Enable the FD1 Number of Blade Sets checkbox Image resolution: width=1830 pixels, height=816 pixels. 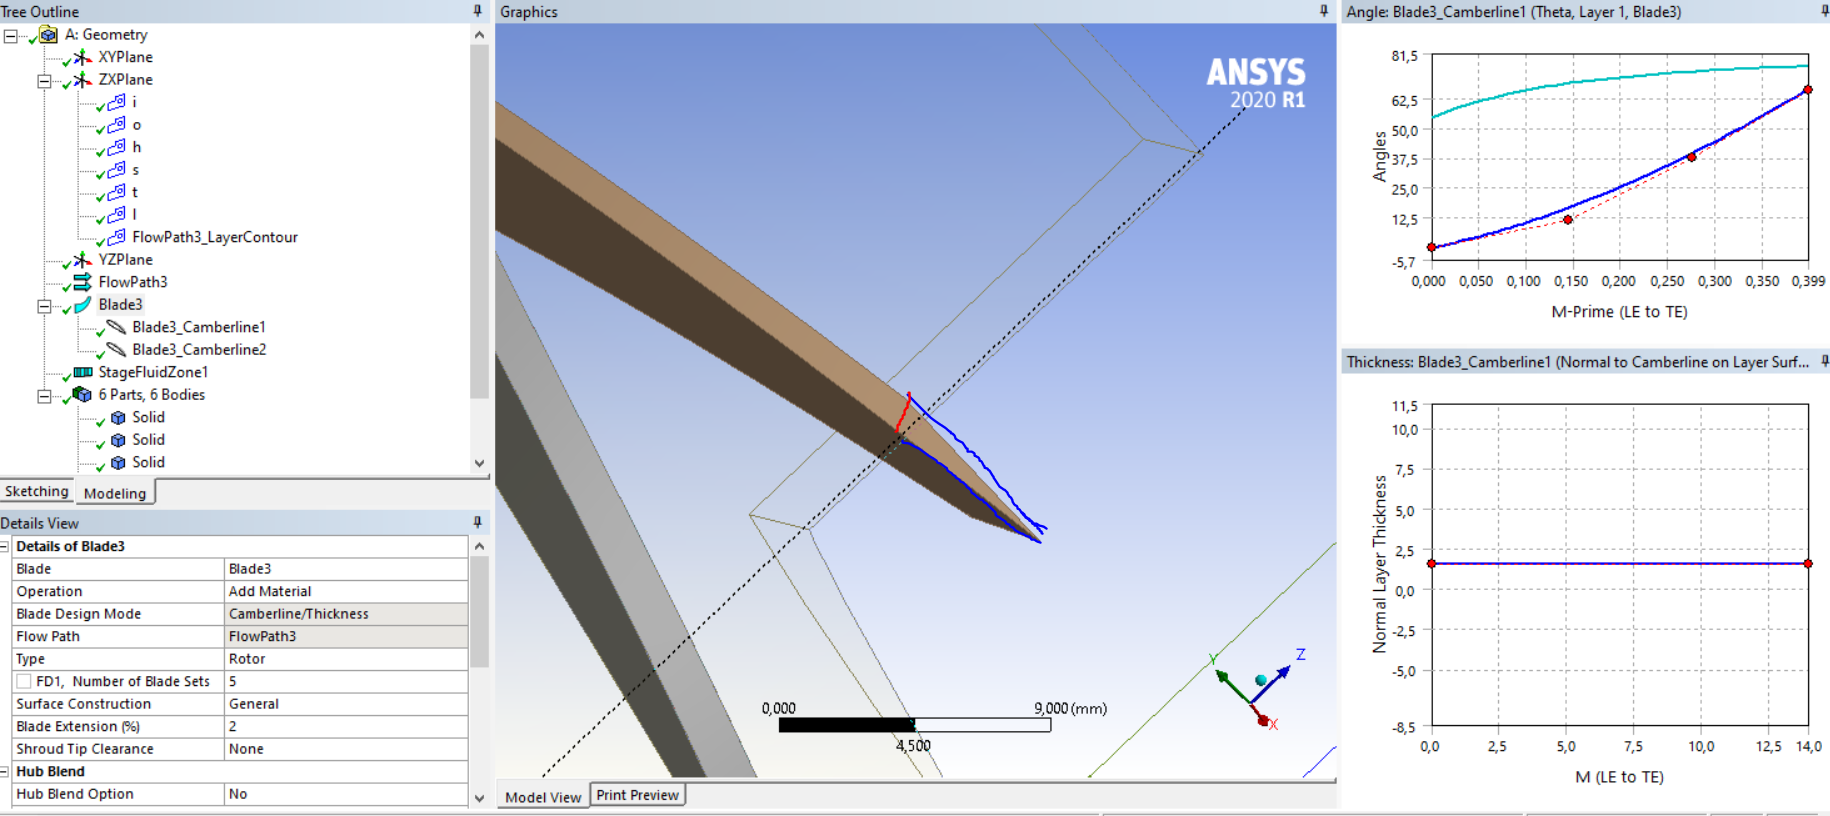point(24,681)
